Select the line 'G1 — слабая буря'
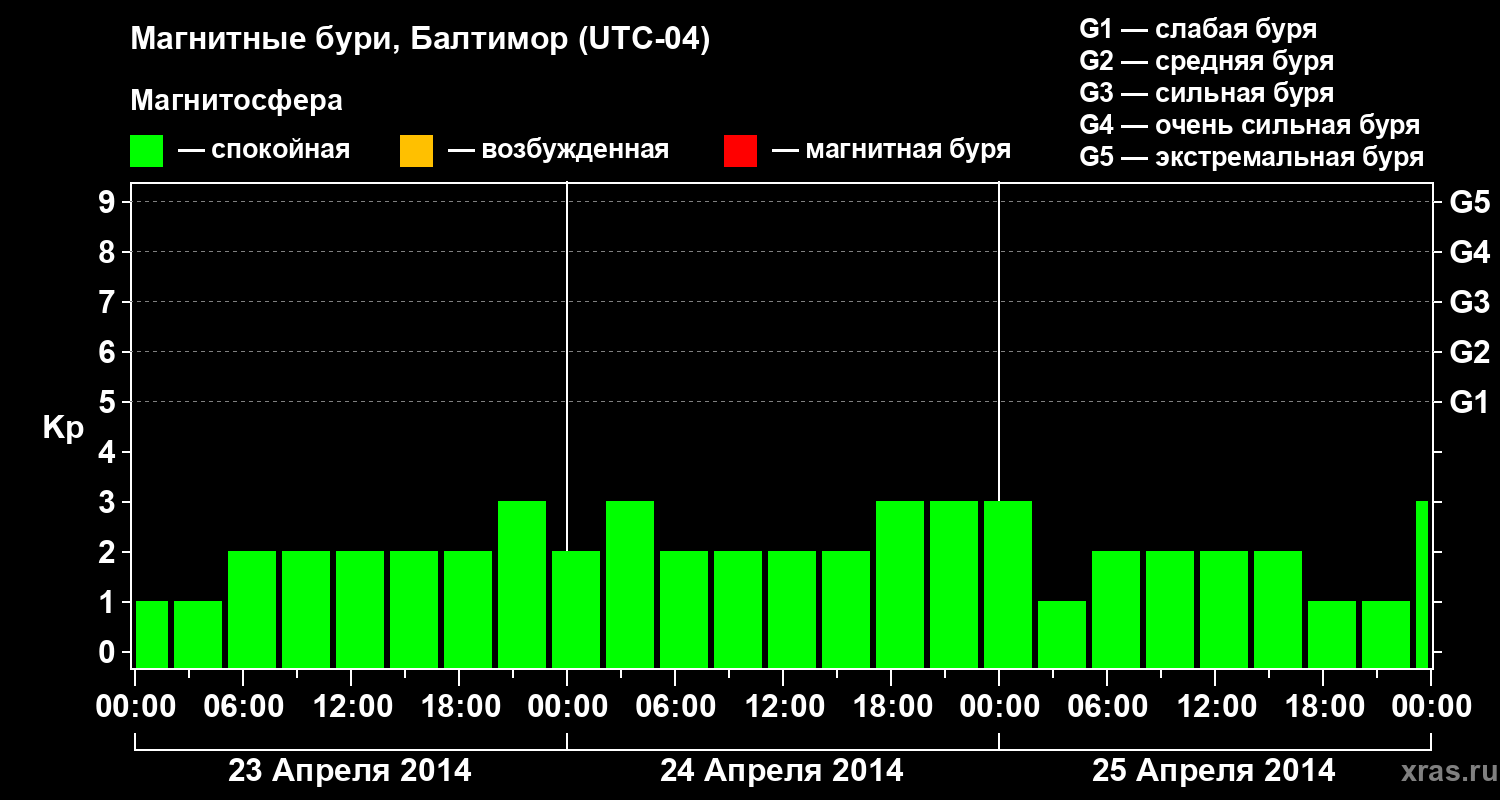This screenshot has width=1500, height=800. point(1198,29)
